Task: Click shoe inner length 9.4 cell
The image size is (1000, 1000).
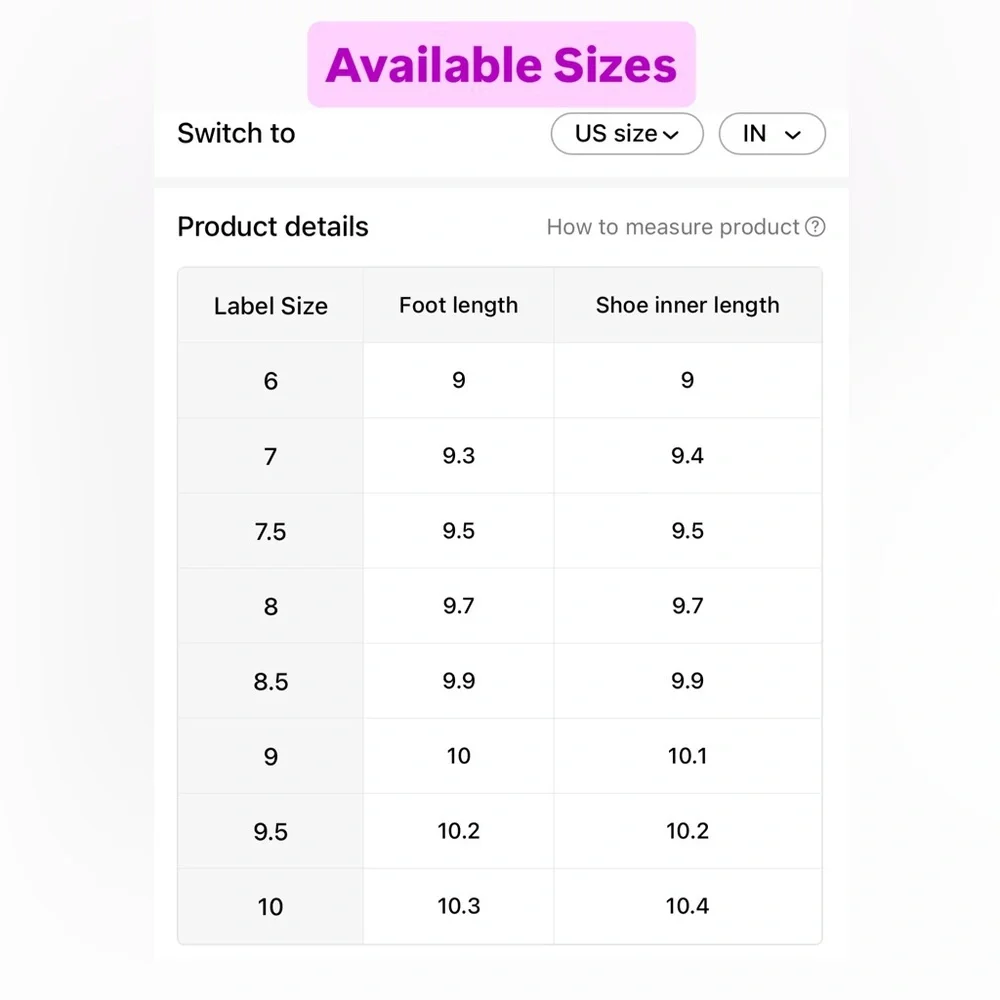Action: tap(688, 455)
